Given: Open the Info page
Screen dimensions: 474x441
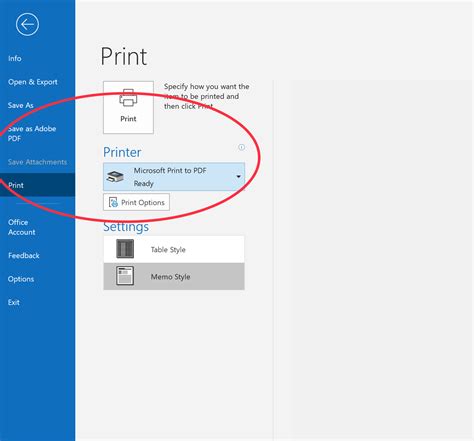Looking at the screenshot, I should 15,58.
